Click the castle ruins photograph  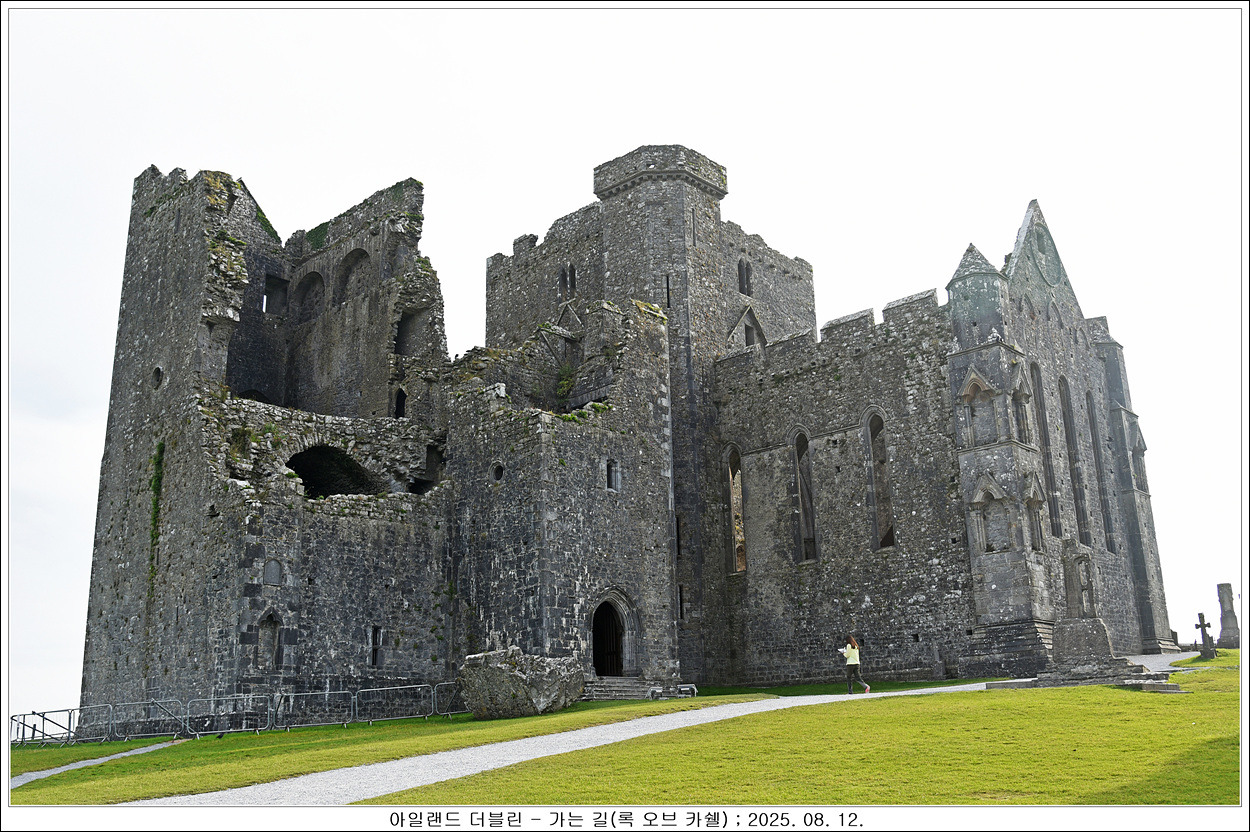pyautogui.click(x=625, y=407)
